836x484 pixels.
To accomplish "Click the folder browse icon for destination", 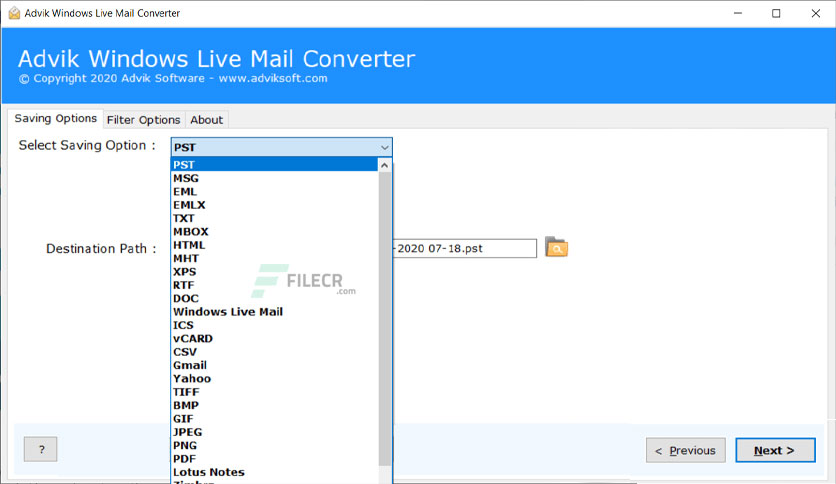I will click(556, 247).
